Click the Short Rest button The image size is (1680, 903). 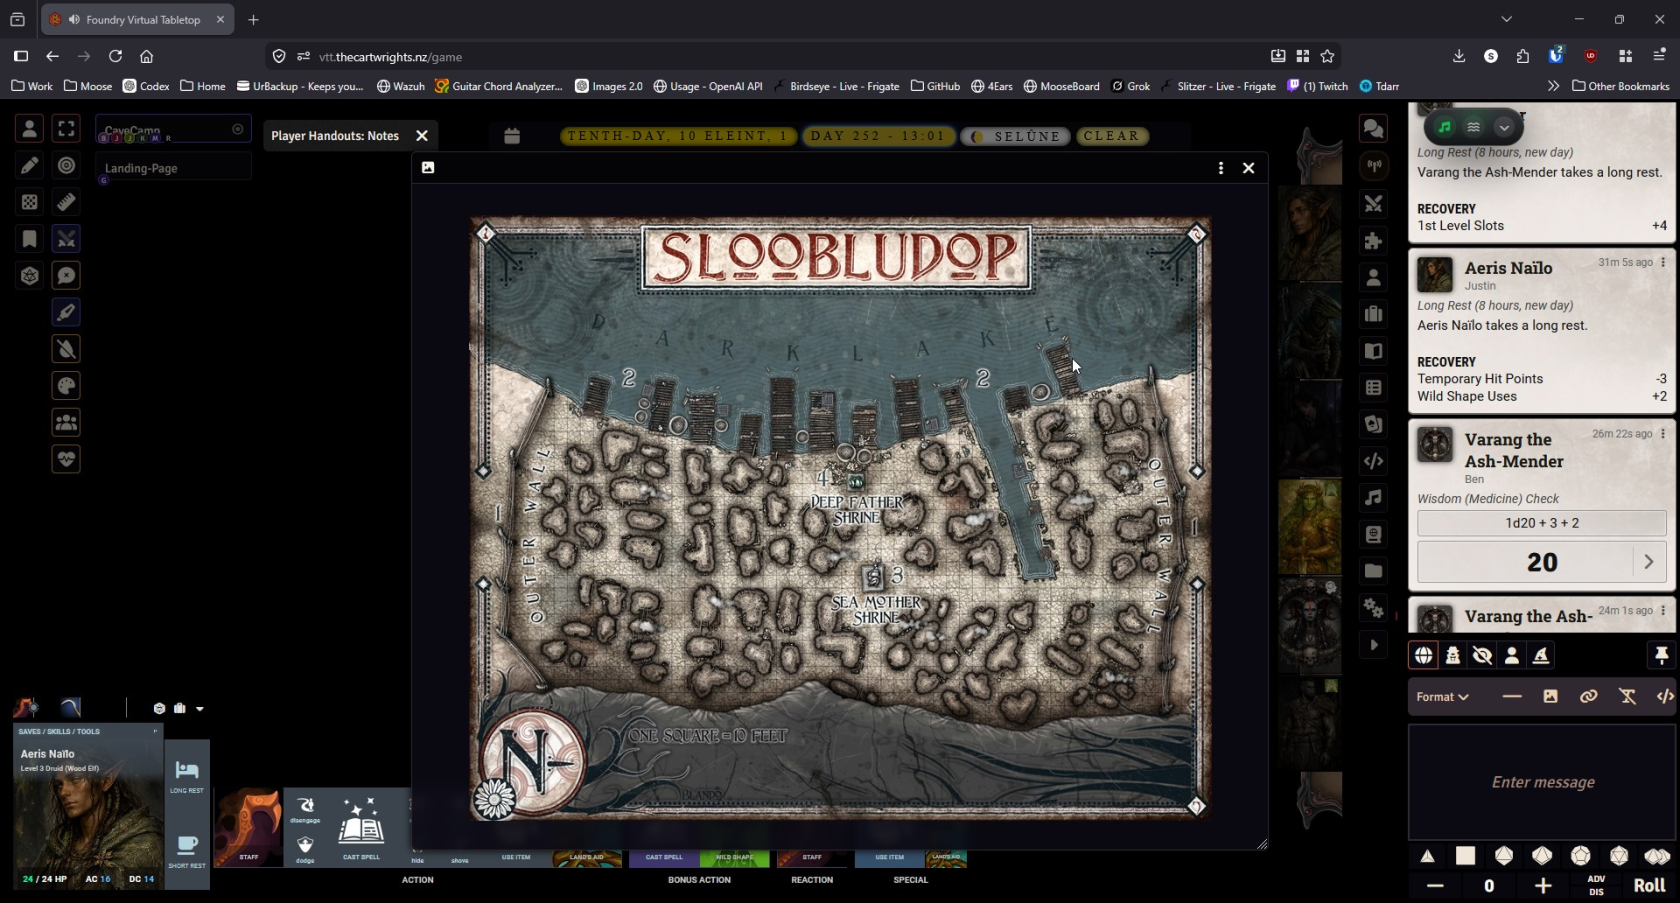click(x=187, y=851)
